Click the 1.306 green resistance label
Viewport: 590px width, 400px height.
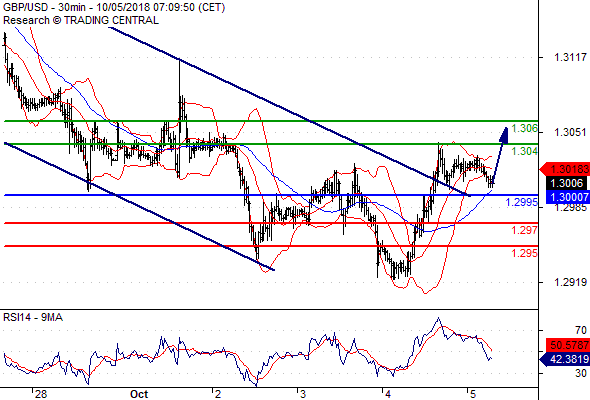(524, 128)
